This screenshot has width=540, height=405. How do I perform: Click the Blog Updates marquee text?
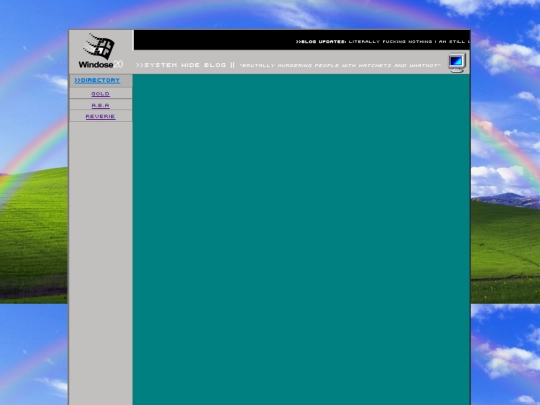(x=383, y=42)
